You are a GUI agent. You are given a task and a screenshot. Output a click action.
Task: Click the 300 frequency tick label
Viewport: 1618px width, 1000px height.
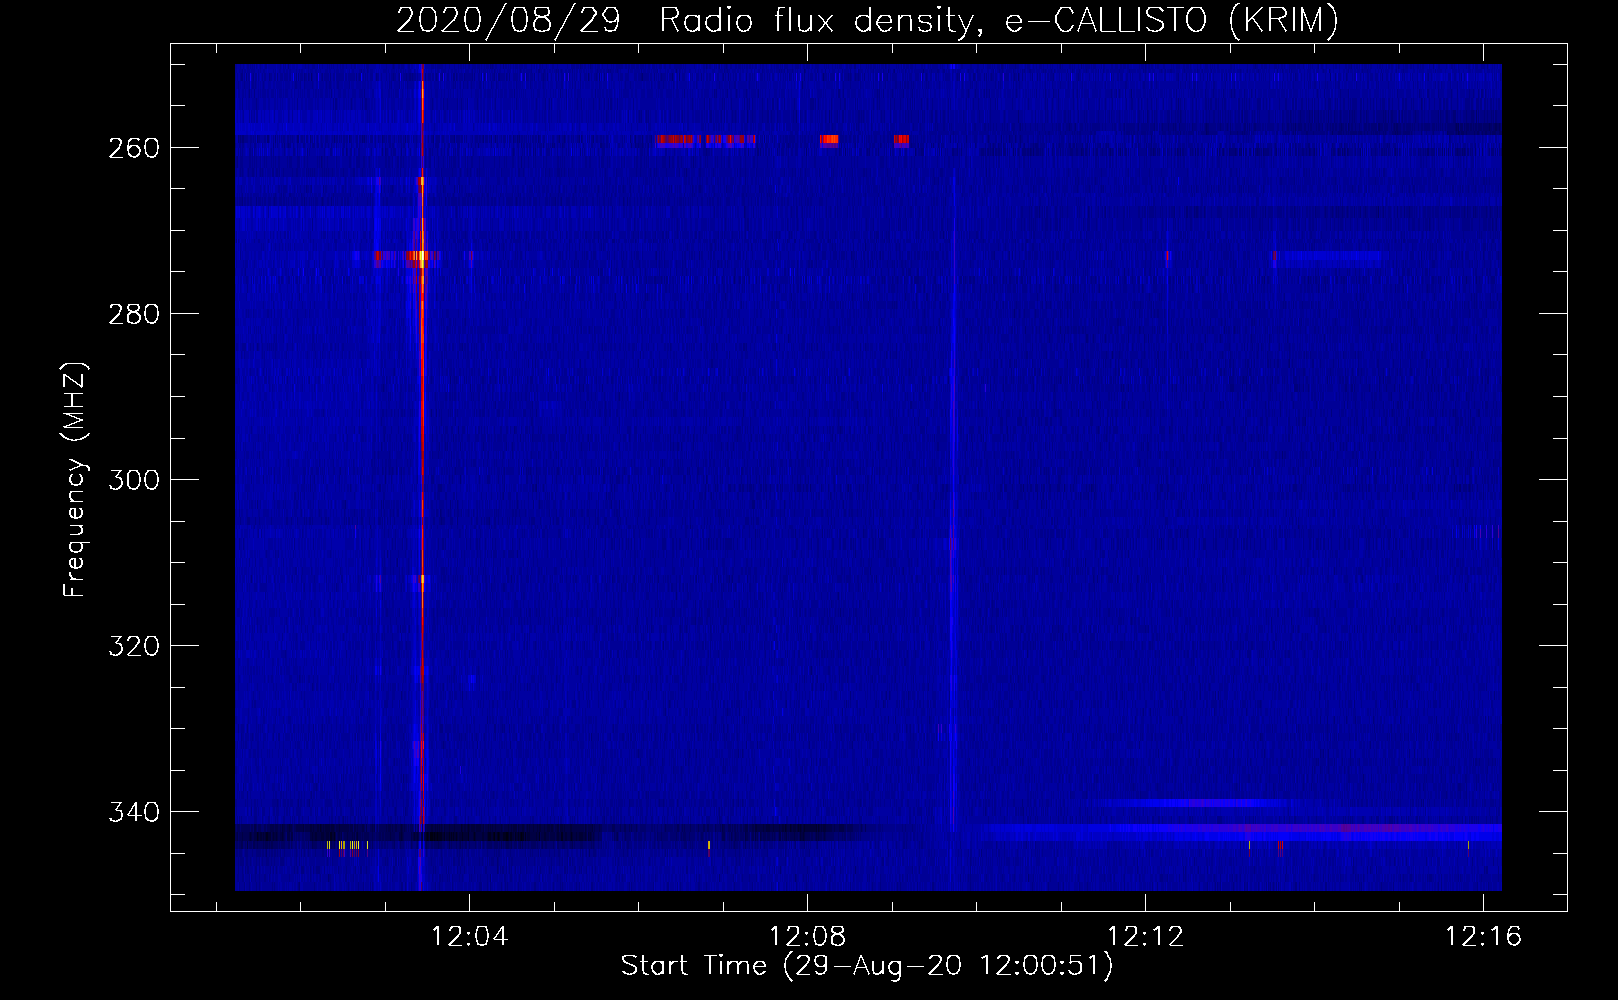[134, 480]
